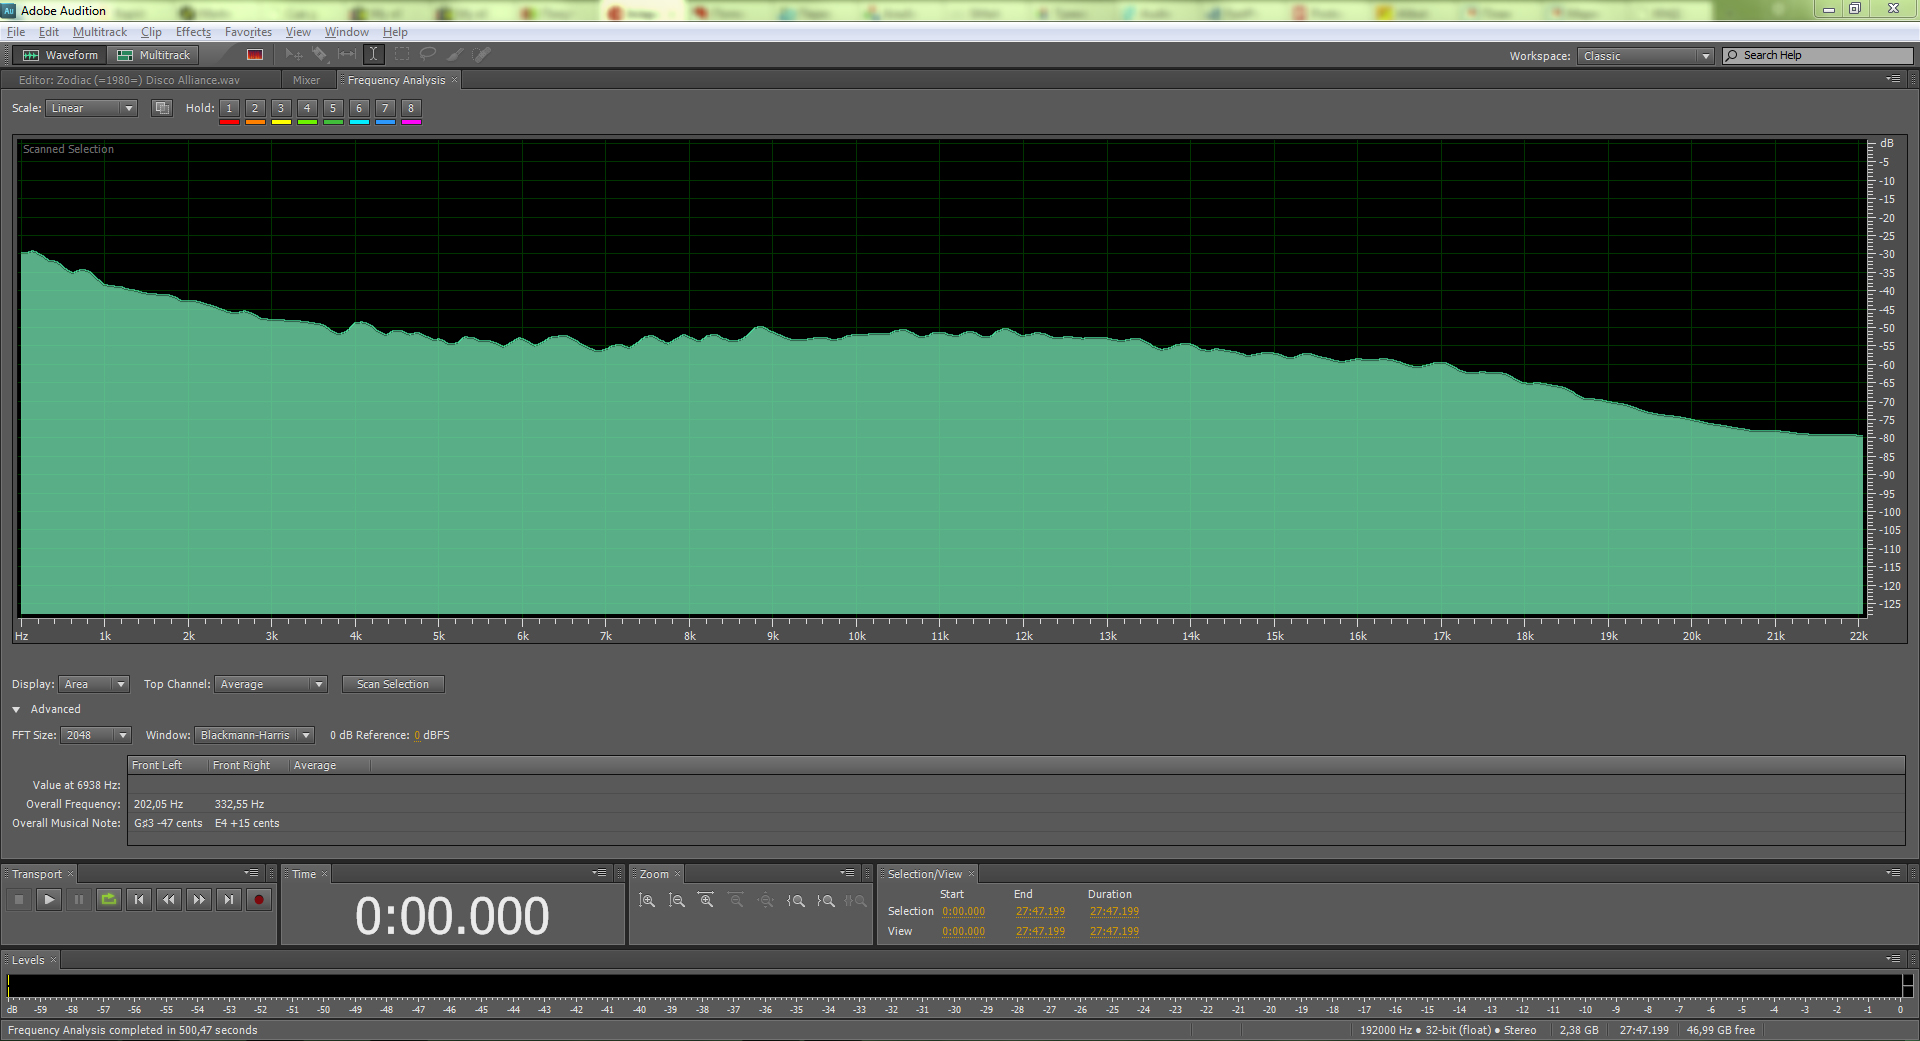Toggle Hold button 5
1920x1041 pixels.
point(333,108)
